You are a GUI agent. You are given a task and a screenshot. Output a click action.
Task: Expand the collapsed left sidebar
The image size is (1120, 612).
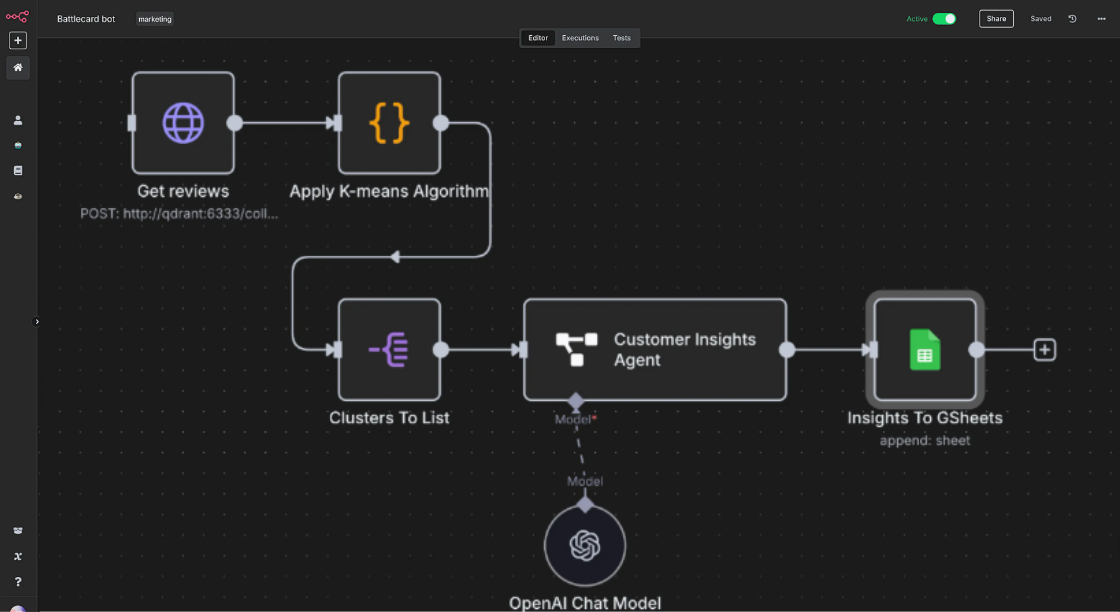[37, 321]
